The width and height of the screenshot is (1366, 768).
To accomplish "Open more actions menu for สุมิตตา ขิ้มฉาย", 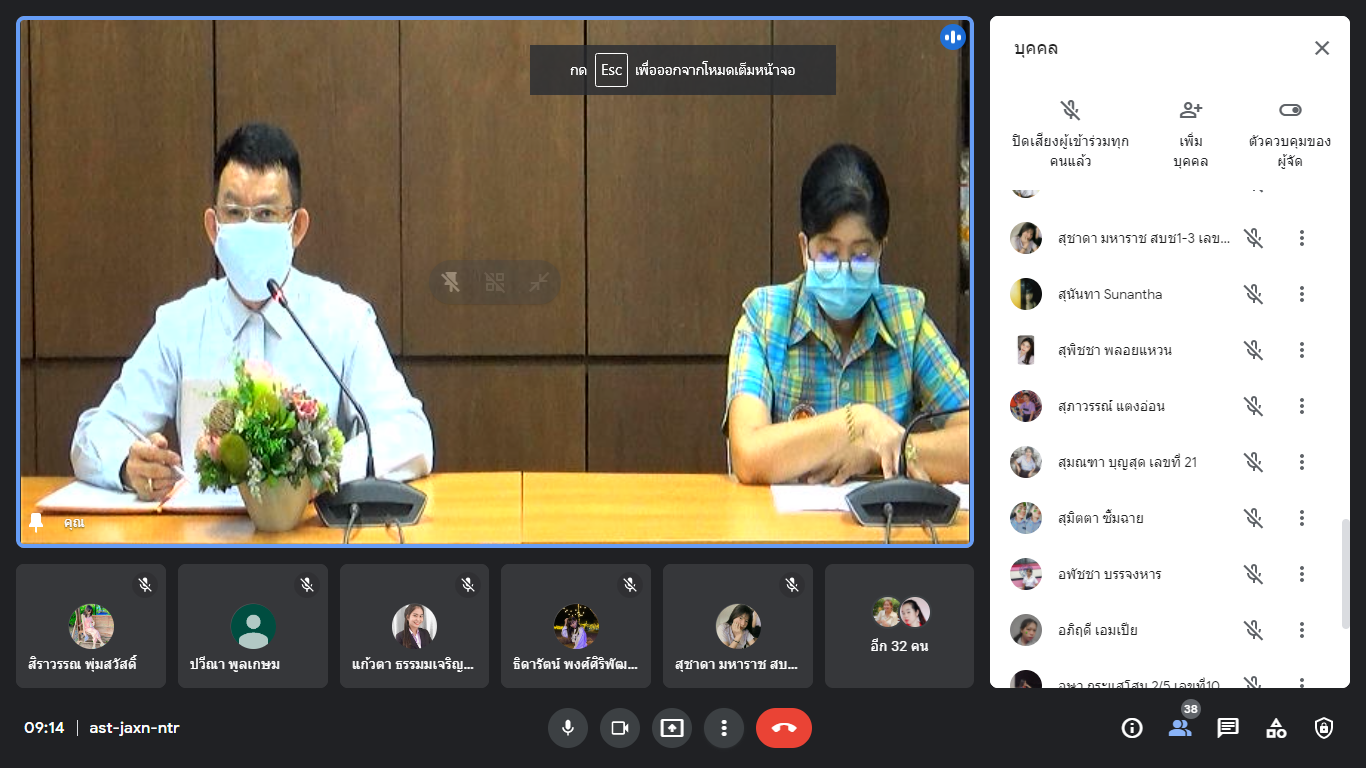I will click(1302, 518).
